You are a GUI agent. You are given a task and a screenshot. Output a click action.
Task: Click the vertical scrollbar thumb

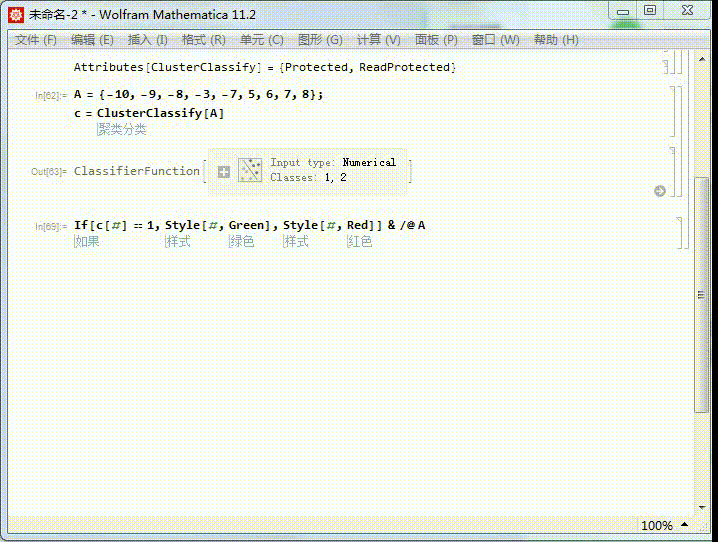[x=702, y=295]
